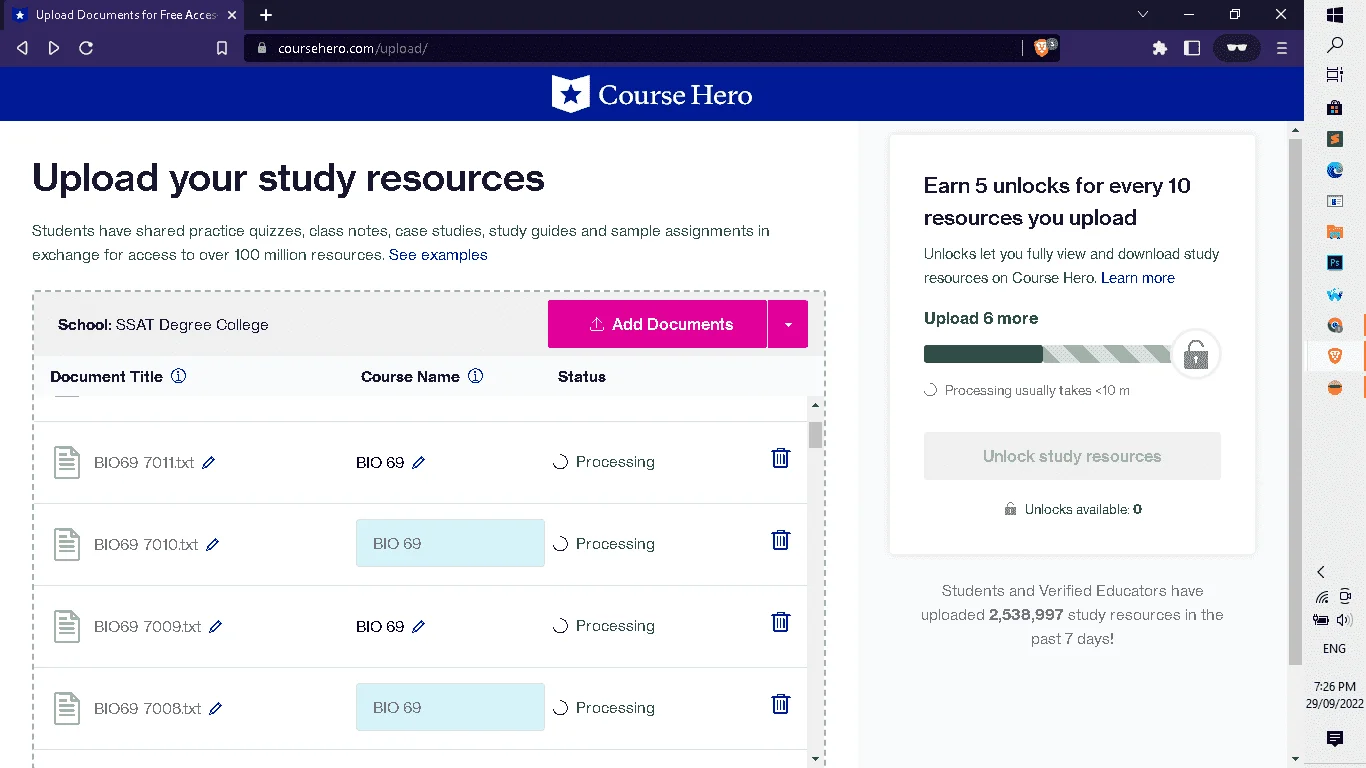This screenshot has width=1366, height=768.
Task: Open the browser extensions puzzle icon
Action: click(x=1160, y=48)
